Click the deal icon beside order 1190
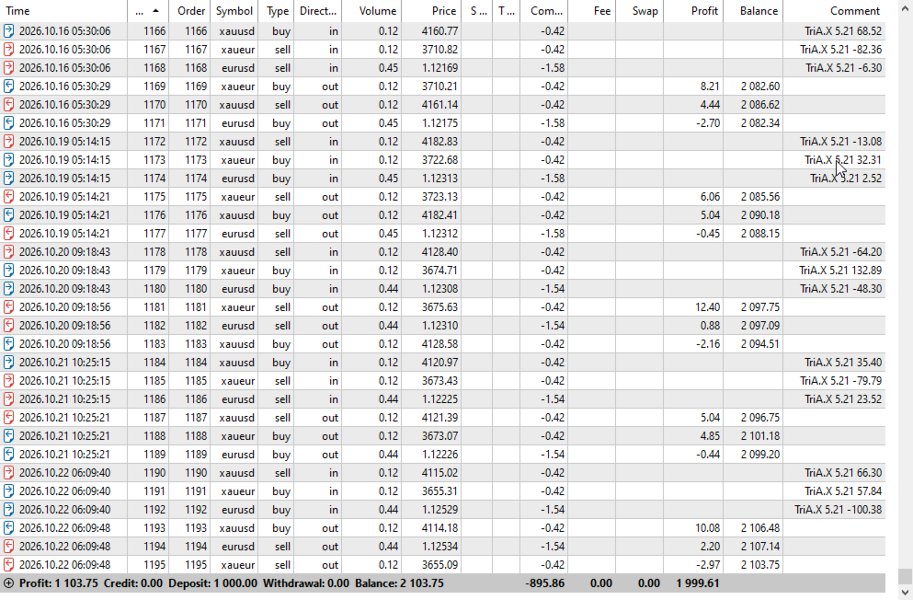 [x=8, y=472]
